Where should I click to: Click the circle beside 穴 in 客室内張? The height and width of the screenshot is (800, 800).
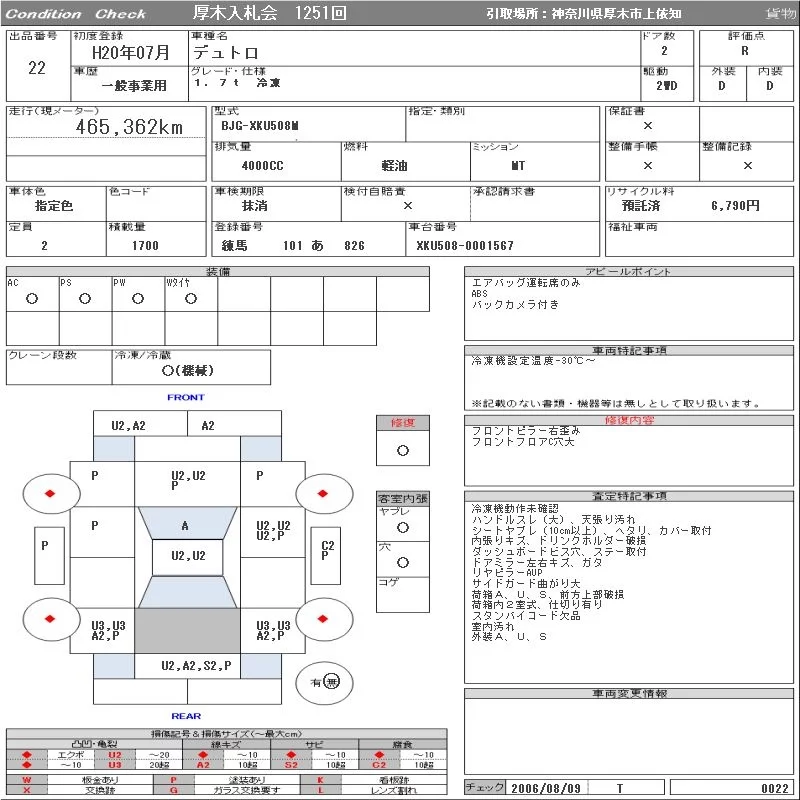pos(403,562)
